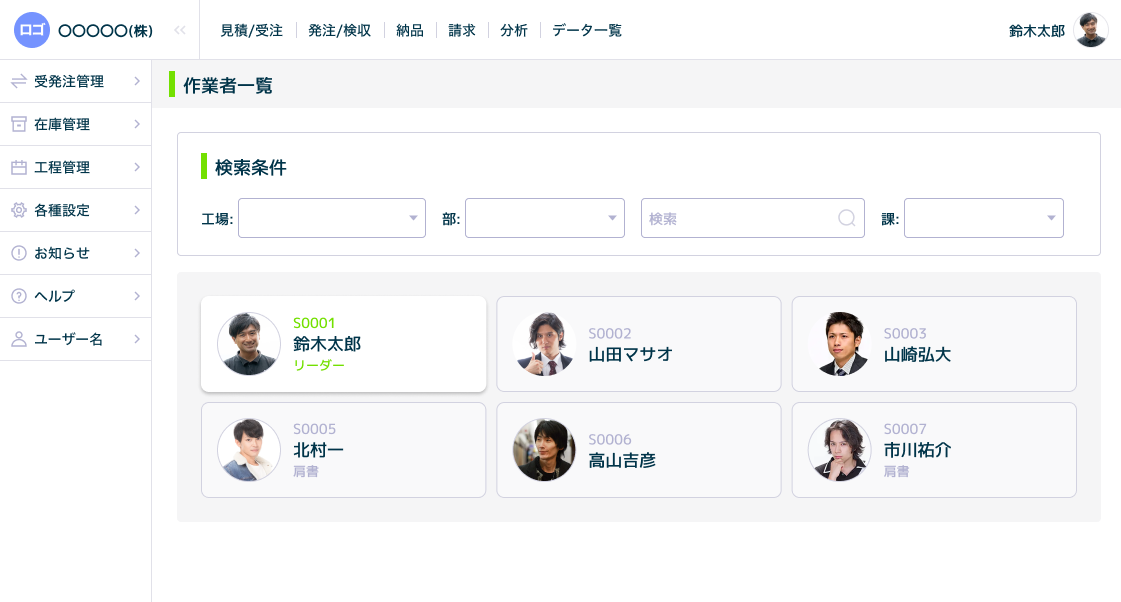1121x602 pixels.
Task: Open 市川祐介 worker card
Action: click(934, 450)
